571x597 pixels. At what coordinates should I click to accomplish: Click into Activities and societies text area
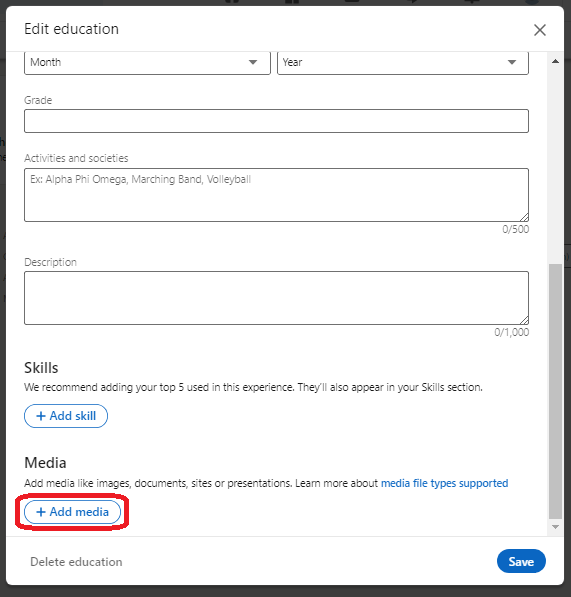coord(276,195)
